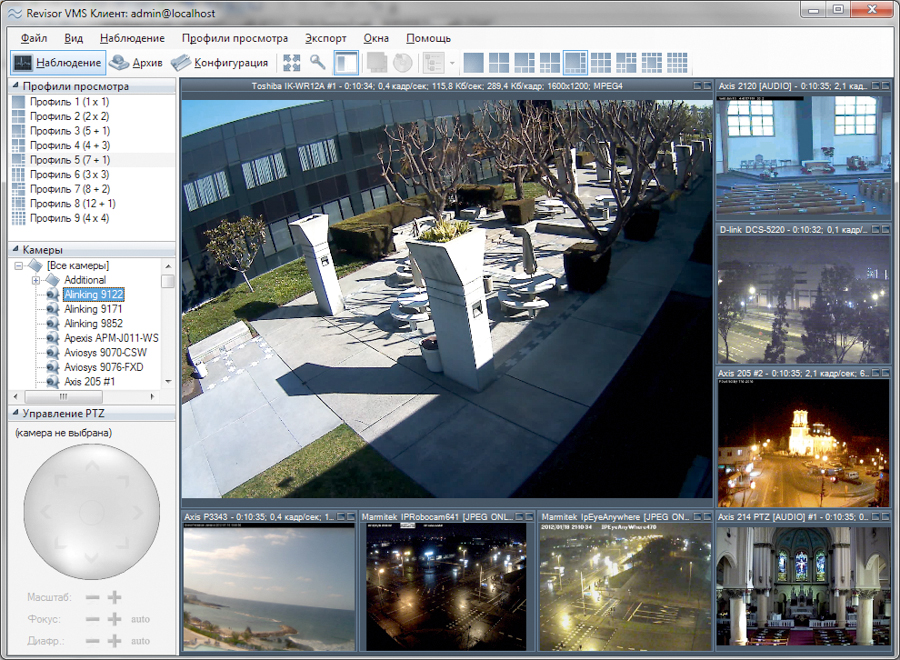Select 4x4 grid layout icon

[x=677, y=63]
